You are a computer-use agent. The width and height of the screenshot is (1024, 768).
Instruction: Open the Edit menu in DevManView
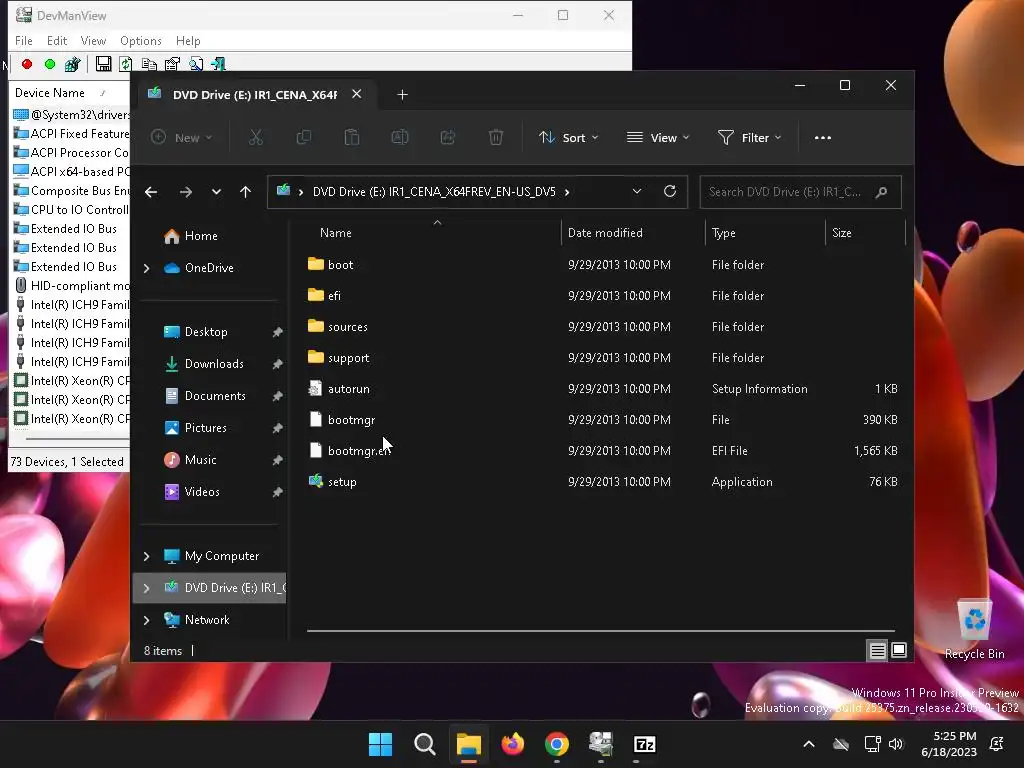pos(57,40)
